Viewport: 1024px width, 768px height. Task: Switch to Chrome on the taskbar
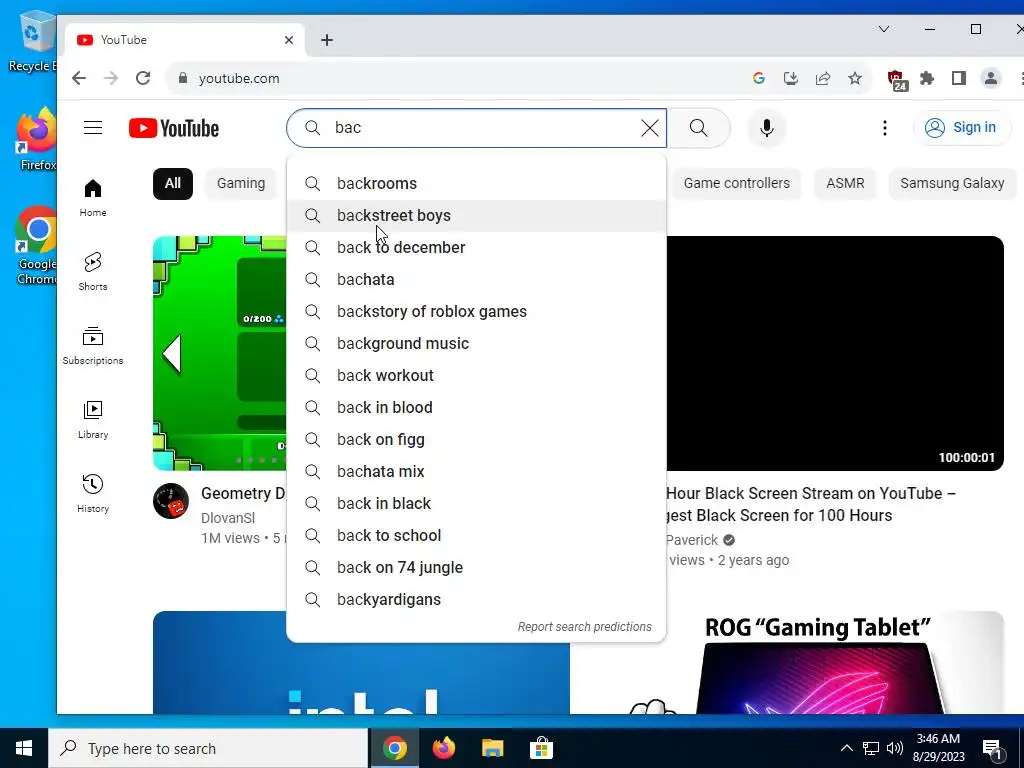tap(394, 748)
